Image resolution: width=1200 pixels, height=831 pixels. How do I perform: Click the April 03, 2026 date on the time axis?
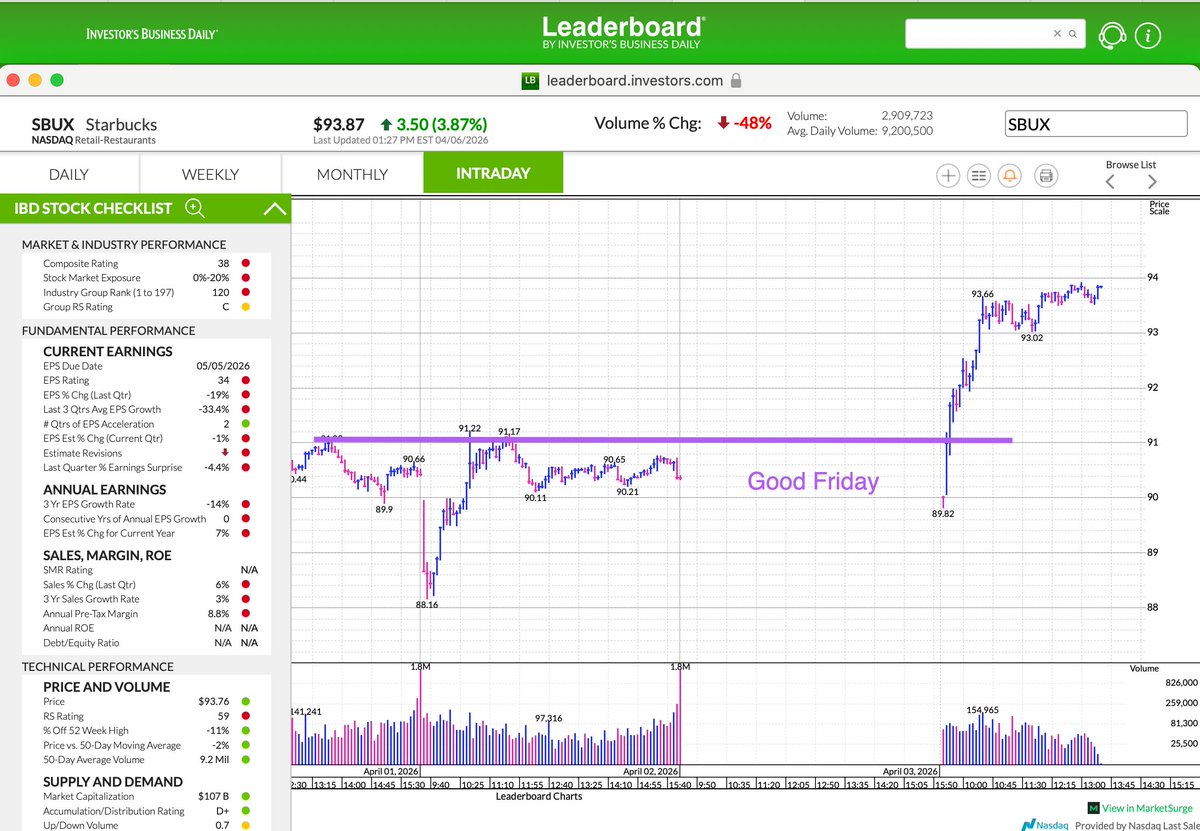pyautogui.click(x=912, y=771)
